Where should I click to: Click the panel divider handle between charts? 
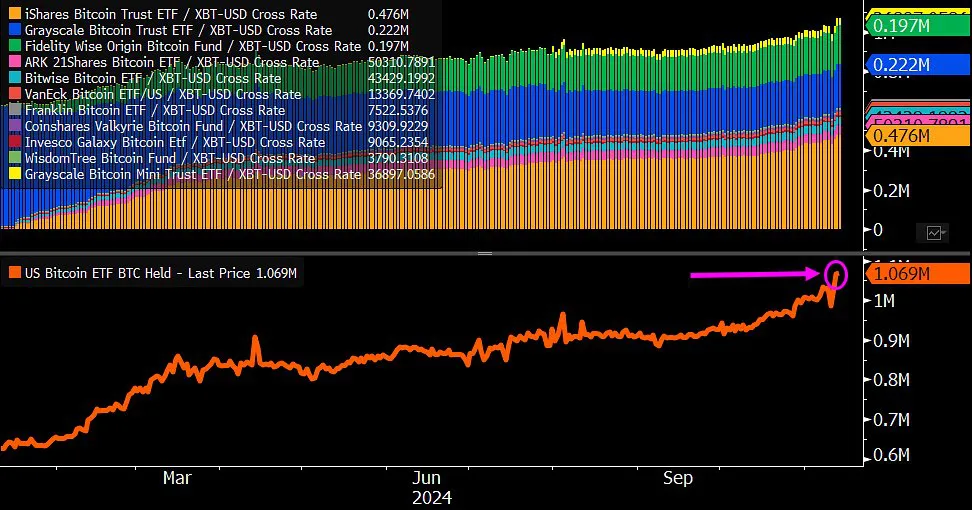(486, 254)
